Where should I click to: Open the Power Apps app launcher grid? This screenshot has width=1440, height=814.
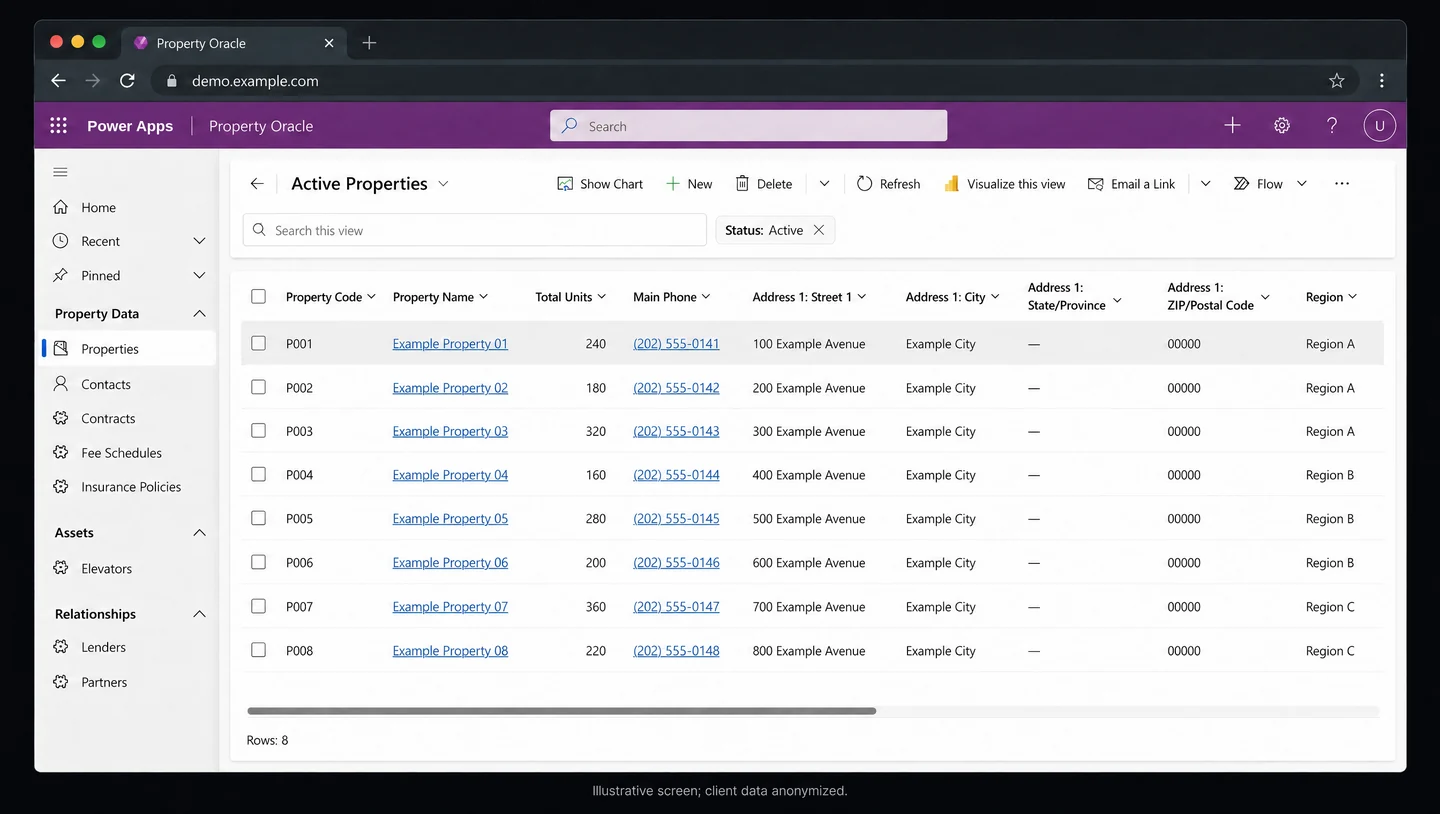click(59, 126)
